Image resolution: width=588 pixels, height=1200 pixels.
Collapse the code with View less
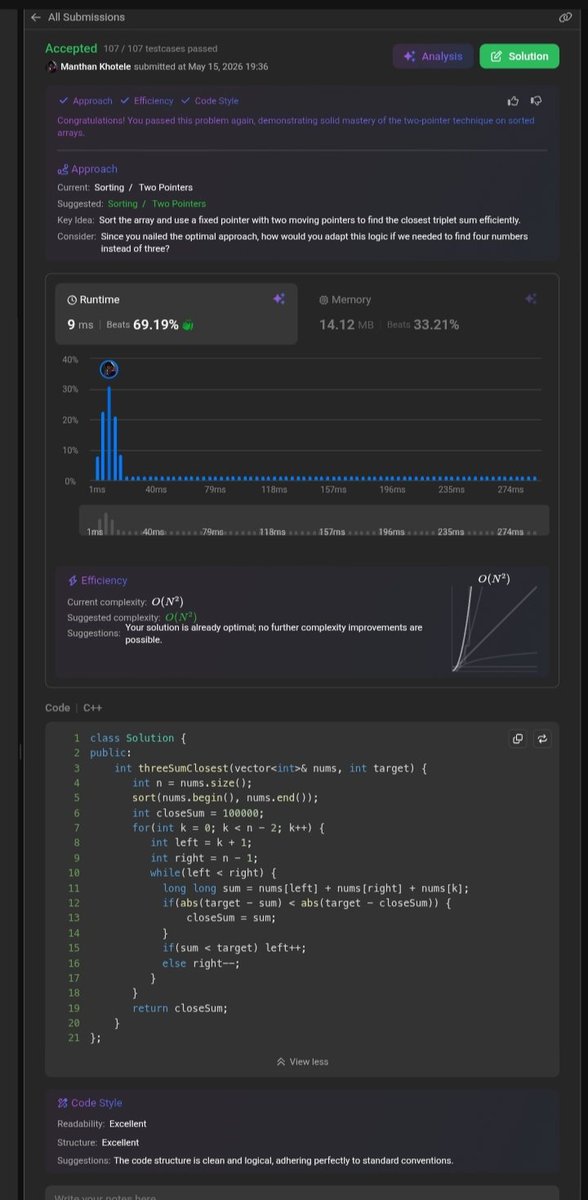302,1062
